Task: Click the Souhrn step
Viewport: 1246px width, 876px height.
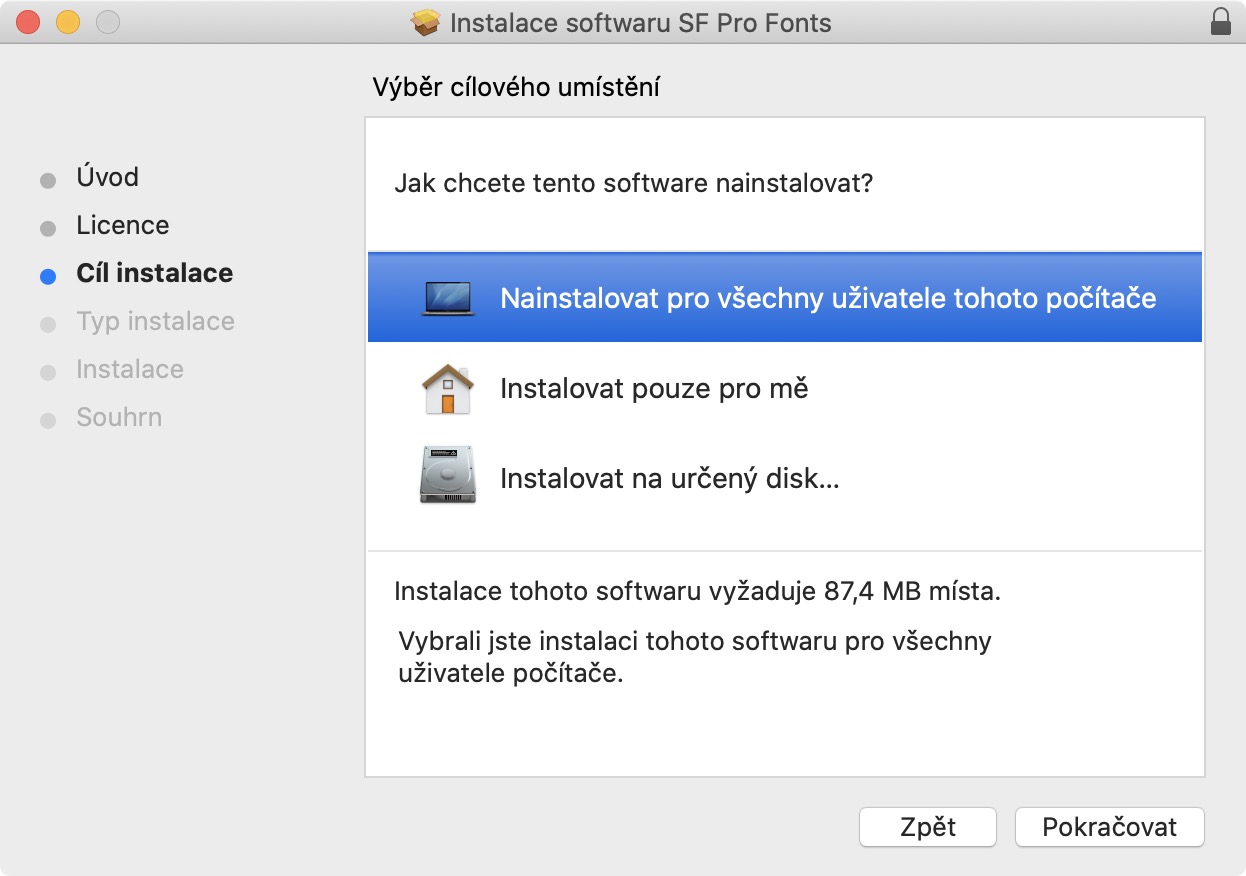Action: 119,418
